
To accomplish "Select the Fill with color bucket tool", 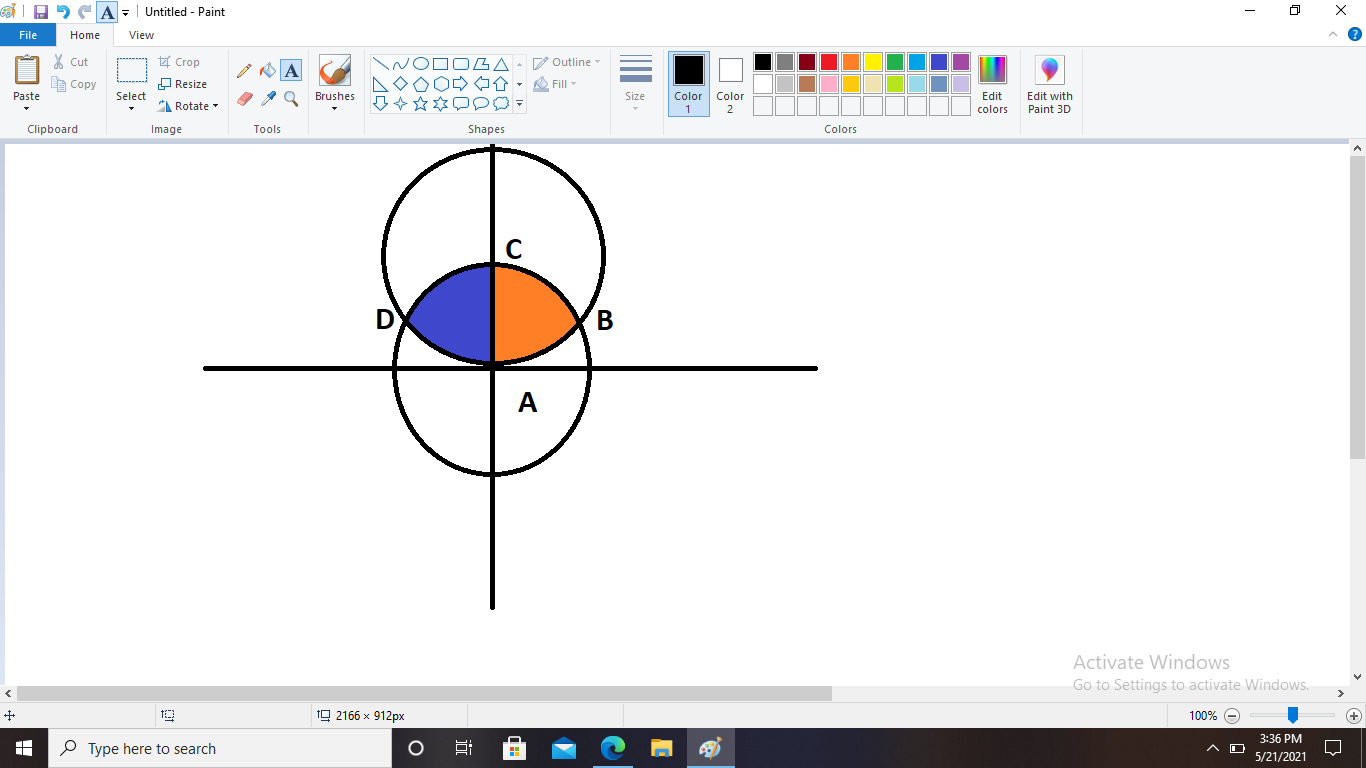I will (267, 71).
